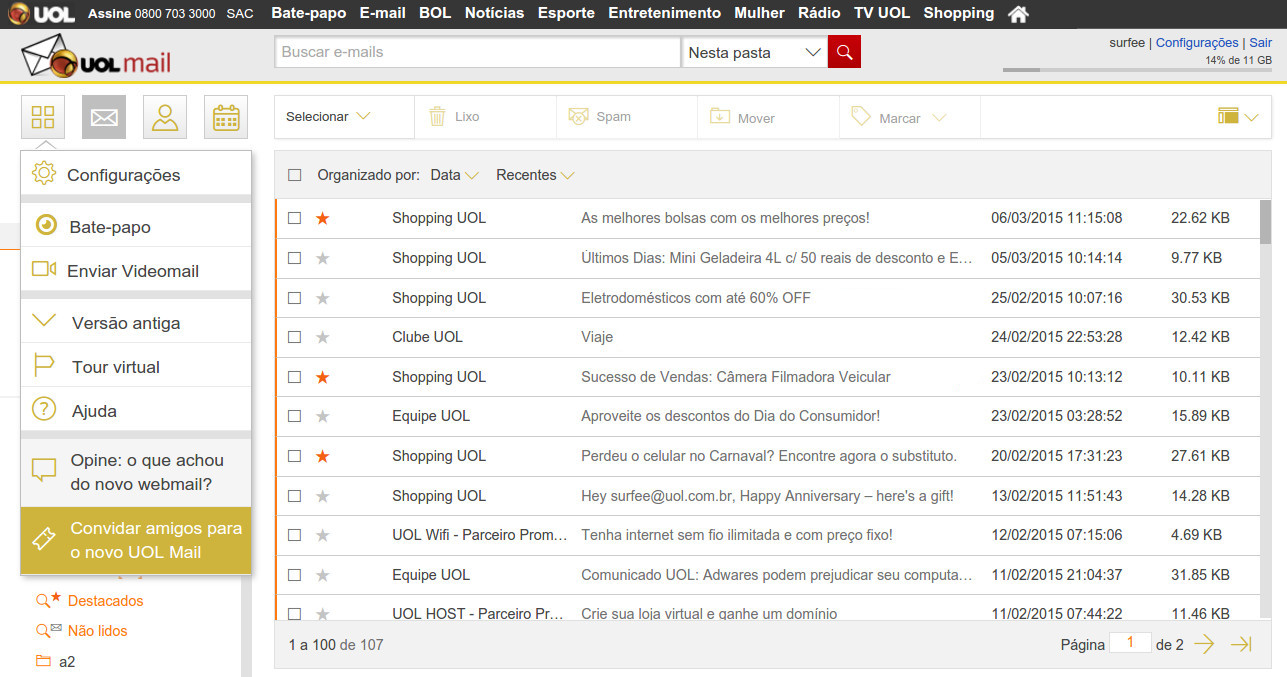Image resolution: width=1287 pixels, height=677 pixels.
Task: Choose Ajuda menu item
Action: 136,411
